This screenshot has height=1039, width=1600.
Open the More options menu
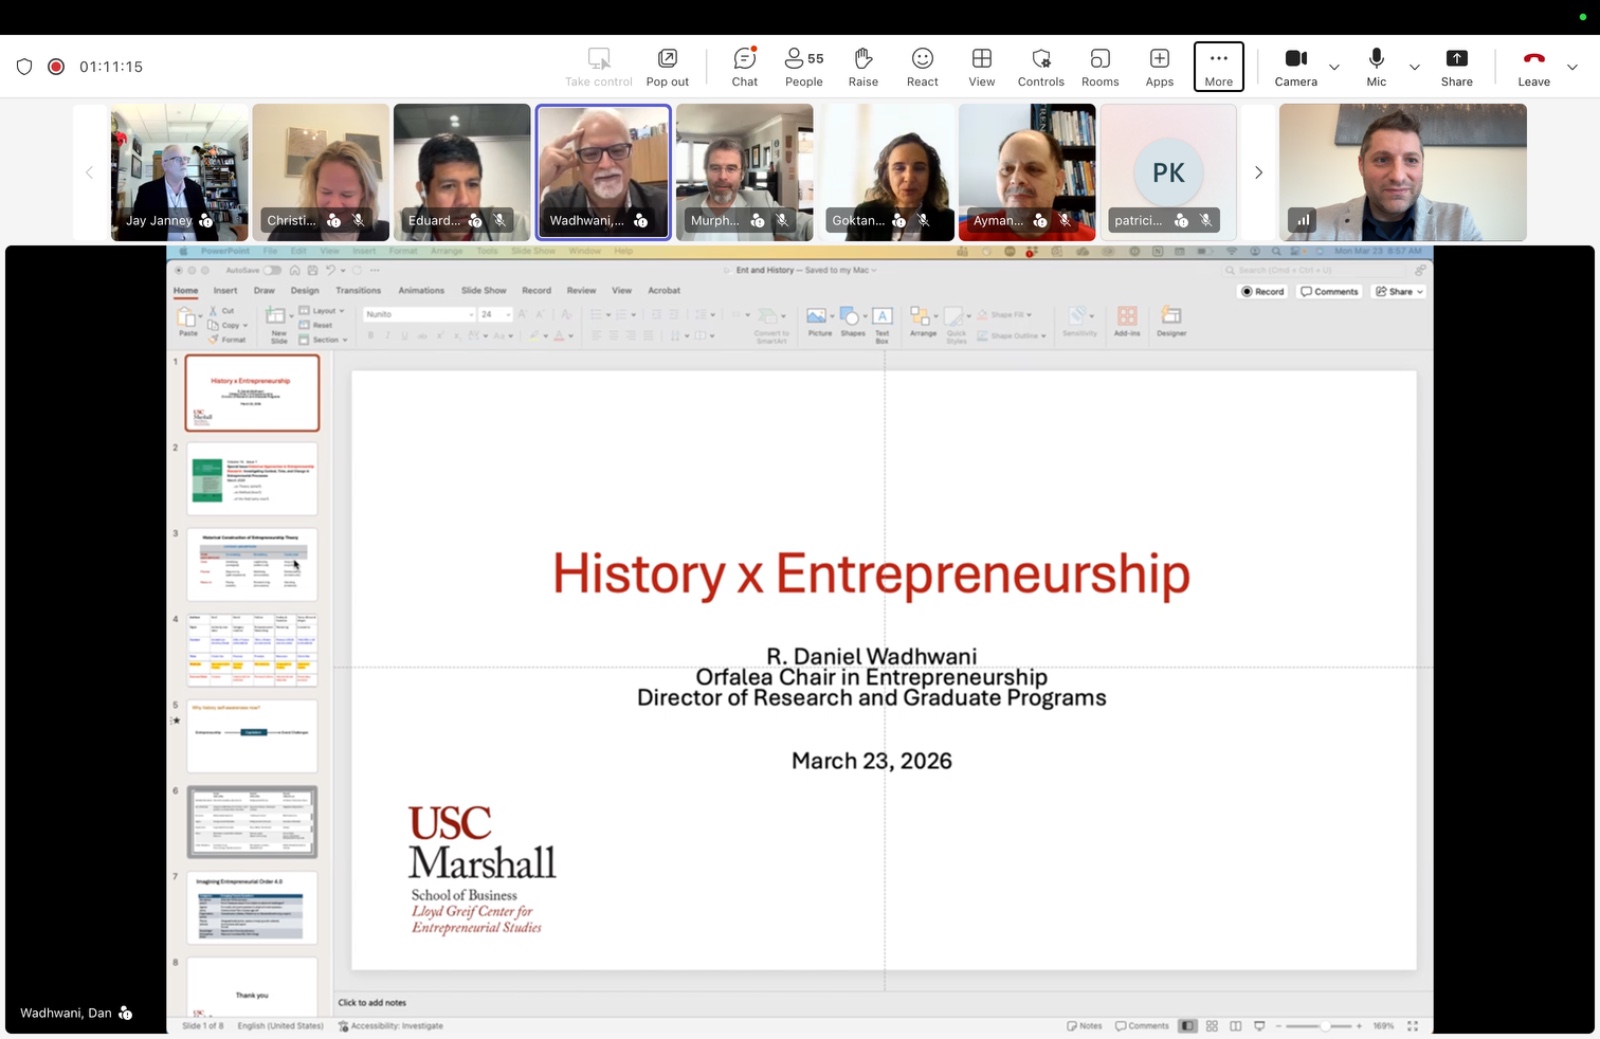click(x=1218, y=67)
